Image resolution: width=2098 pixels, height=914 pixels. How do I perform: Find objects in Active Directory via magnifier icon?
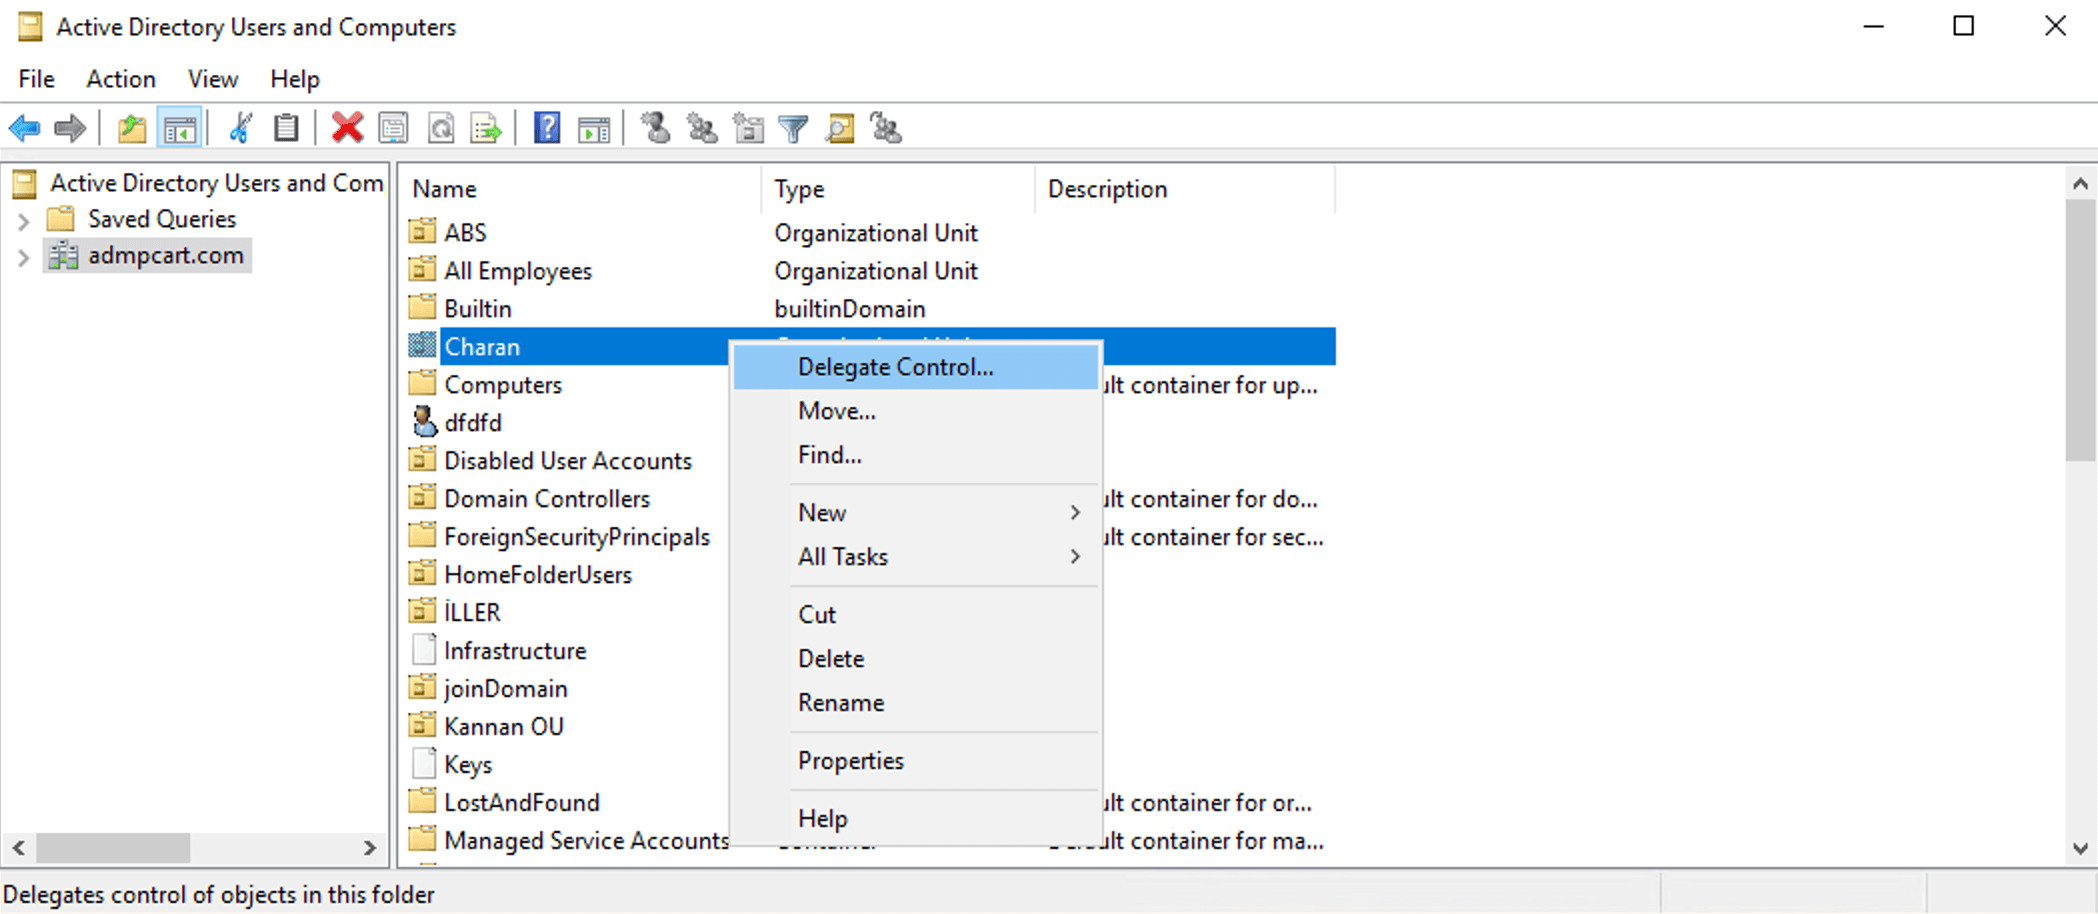(840, 128)
